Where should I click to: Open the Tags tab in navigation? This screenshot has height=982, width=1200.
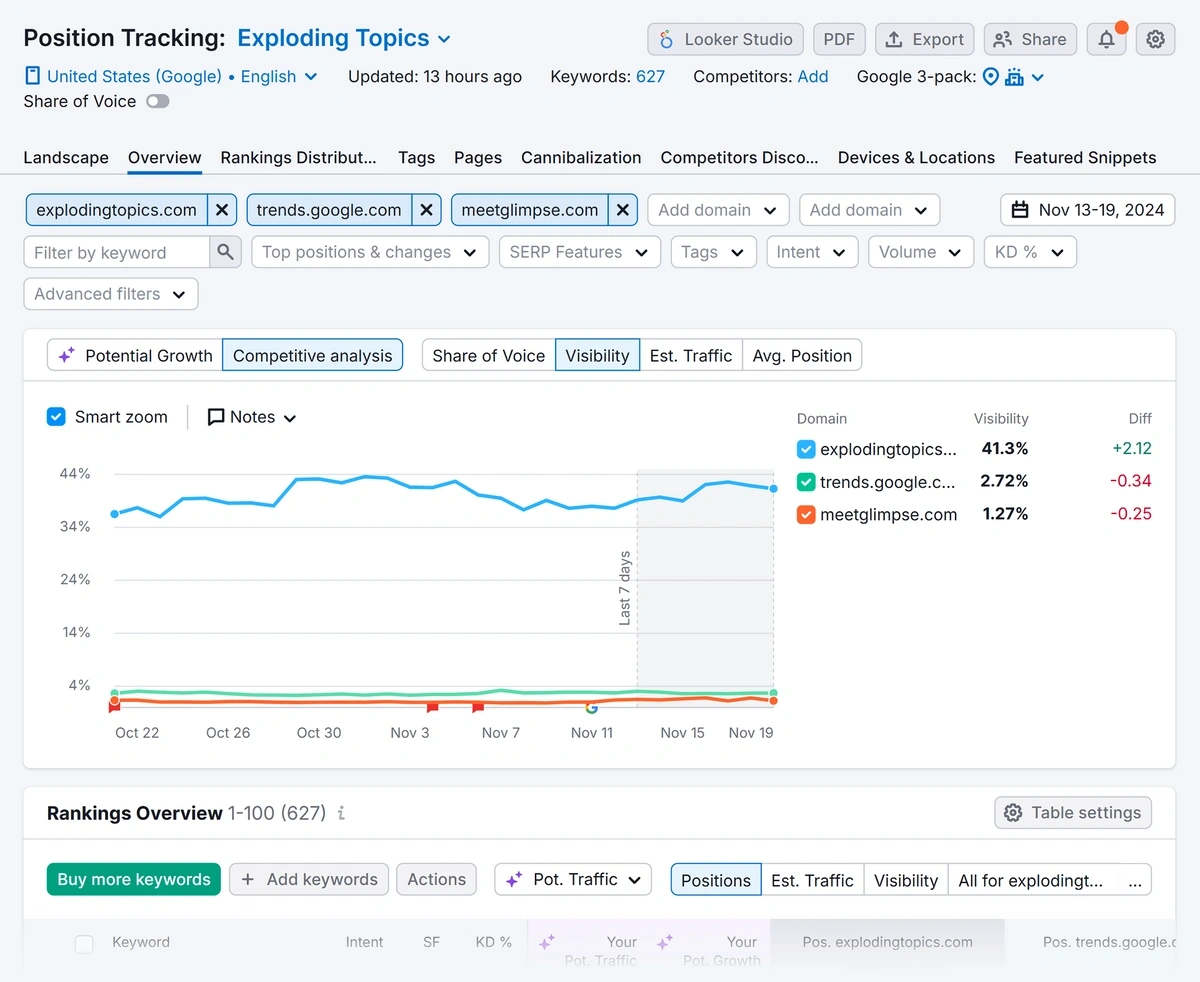pos(416,157)
